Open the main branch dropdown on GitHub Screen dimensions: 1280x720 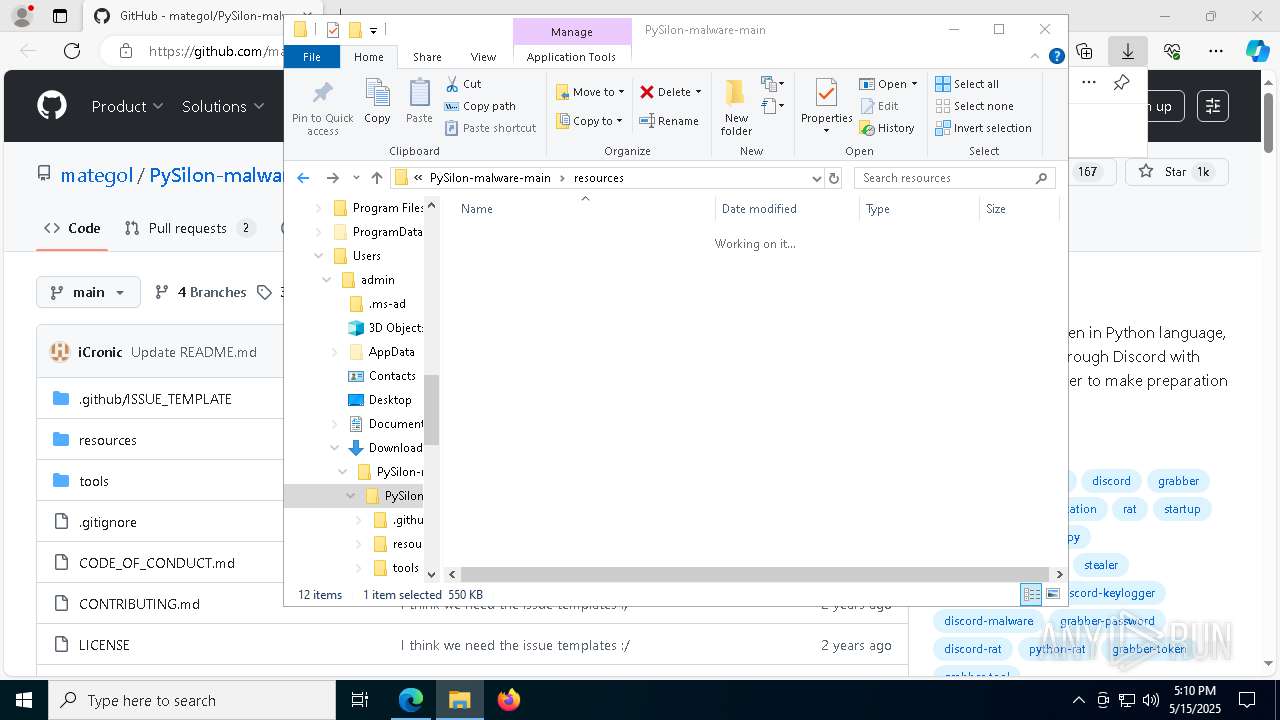pos(88,292)
